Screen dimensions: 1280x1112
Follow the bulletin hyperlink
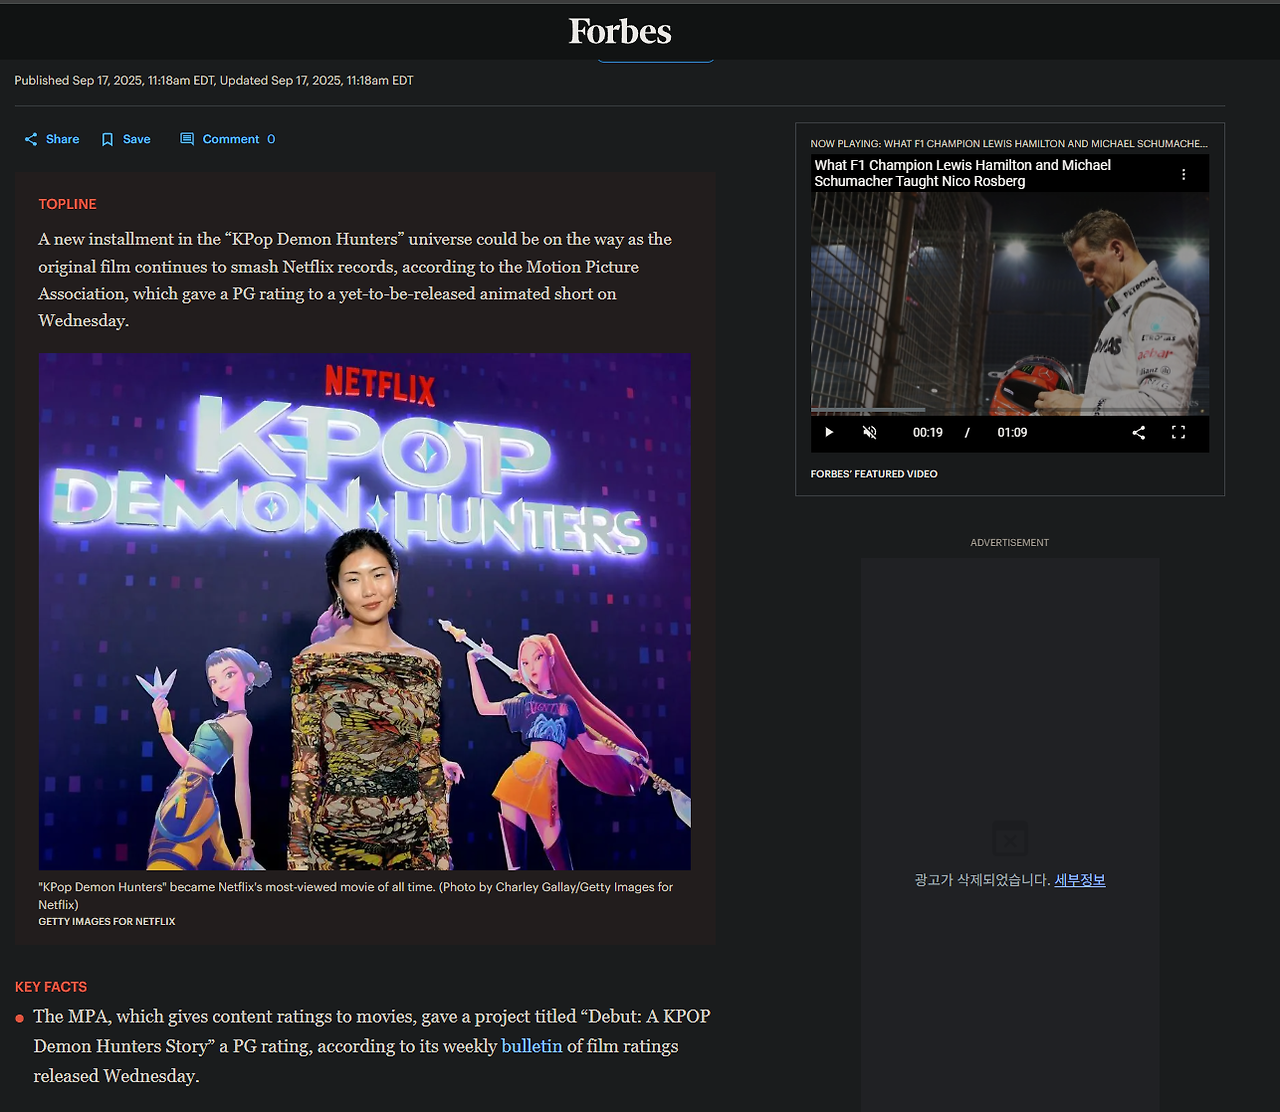coord(532,1046)
